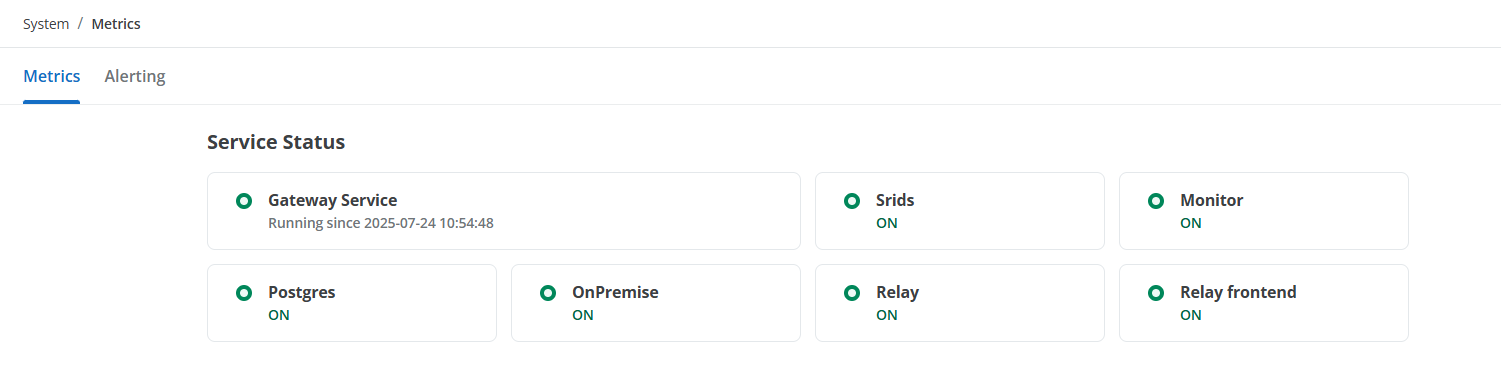Click the Service Status heading
Image resolution: width=1501 pixels, height=368 pixels.
click(276, 142)
